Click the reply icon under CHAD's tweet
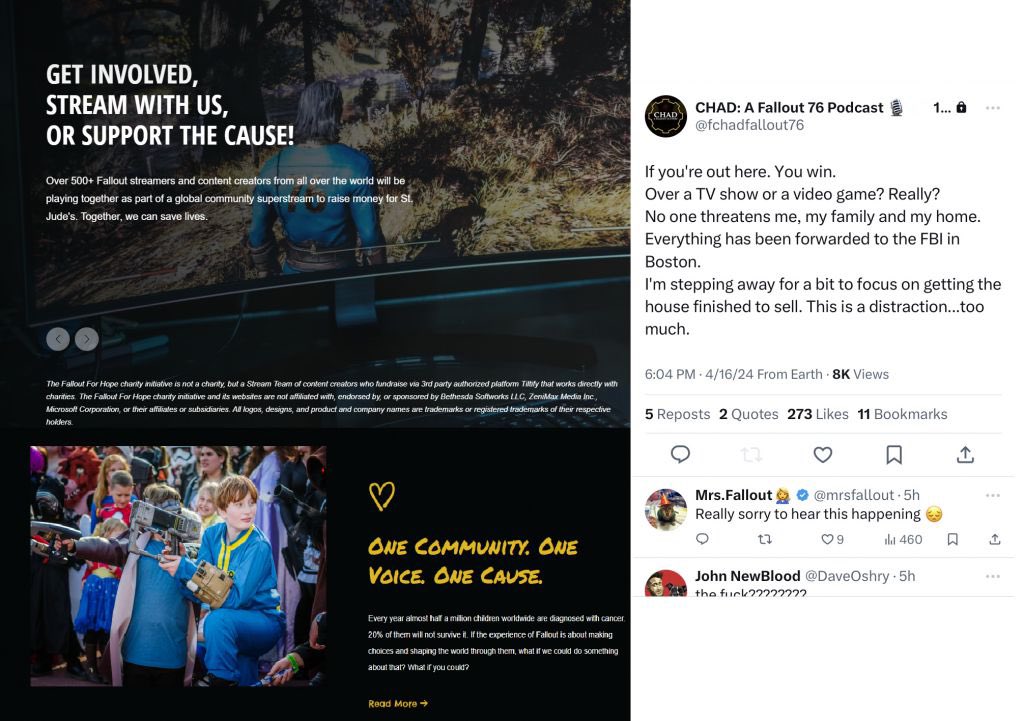The image size is (1024, 721). 680,454
